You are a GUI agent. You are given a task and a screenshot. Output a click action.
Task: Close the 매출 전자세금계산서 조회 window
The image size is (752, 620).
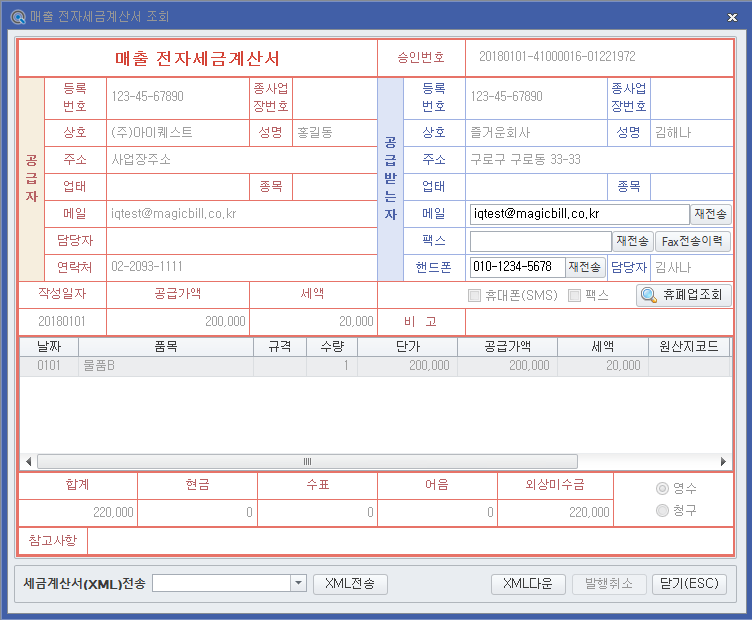(732, 17)
